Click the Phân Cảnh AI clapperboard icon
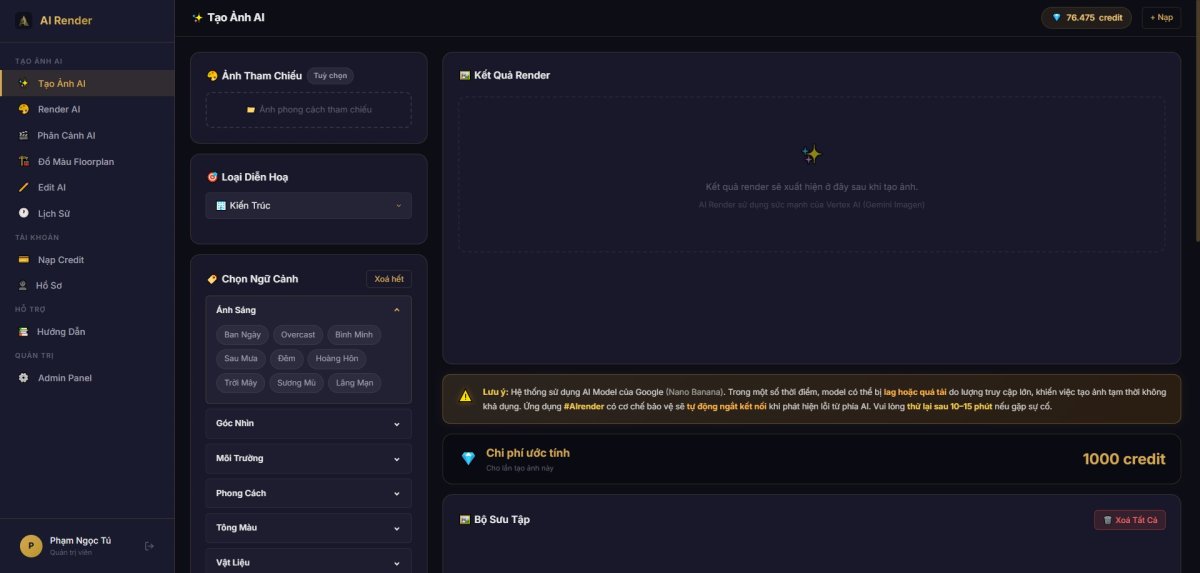This screenshot has width=1200, height=573. [x=23, y=135]
